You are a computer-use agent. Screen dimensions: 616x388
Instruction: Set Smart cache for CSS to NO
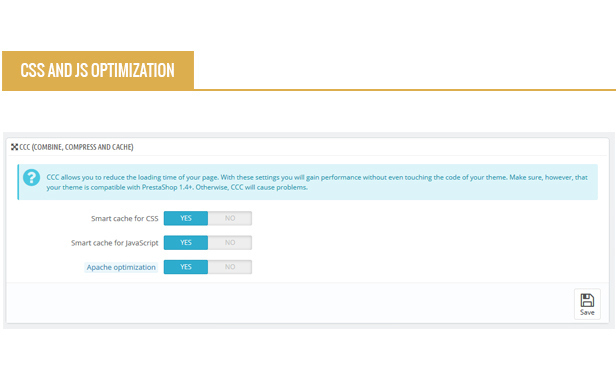pyautogui.click(x=230, y=218)
